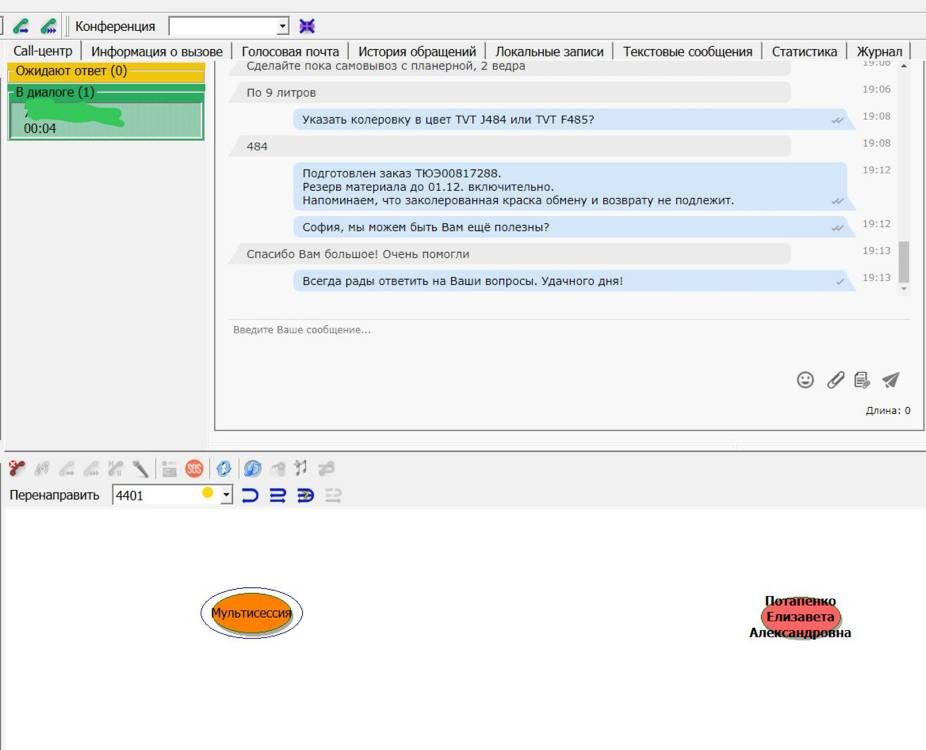Open the Перенаправить number dropdown arrow

click(x=227, y=495)
